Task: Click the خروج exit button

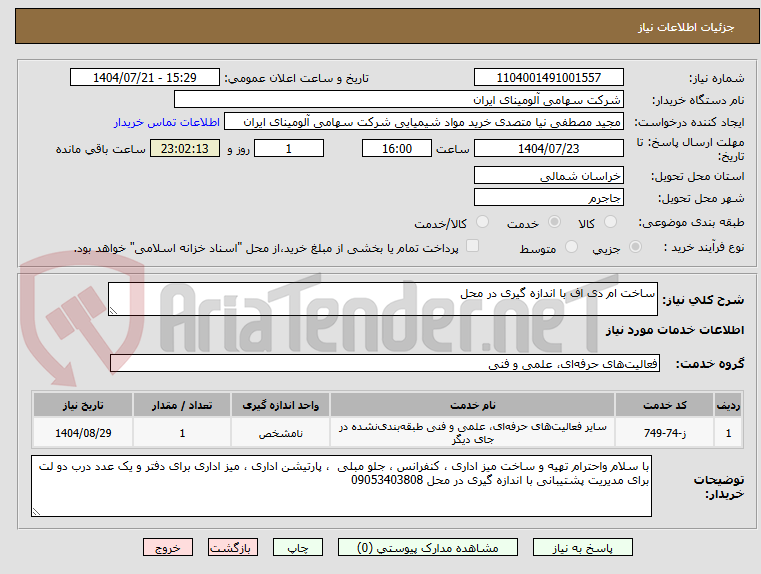Action: pos(167,547)
